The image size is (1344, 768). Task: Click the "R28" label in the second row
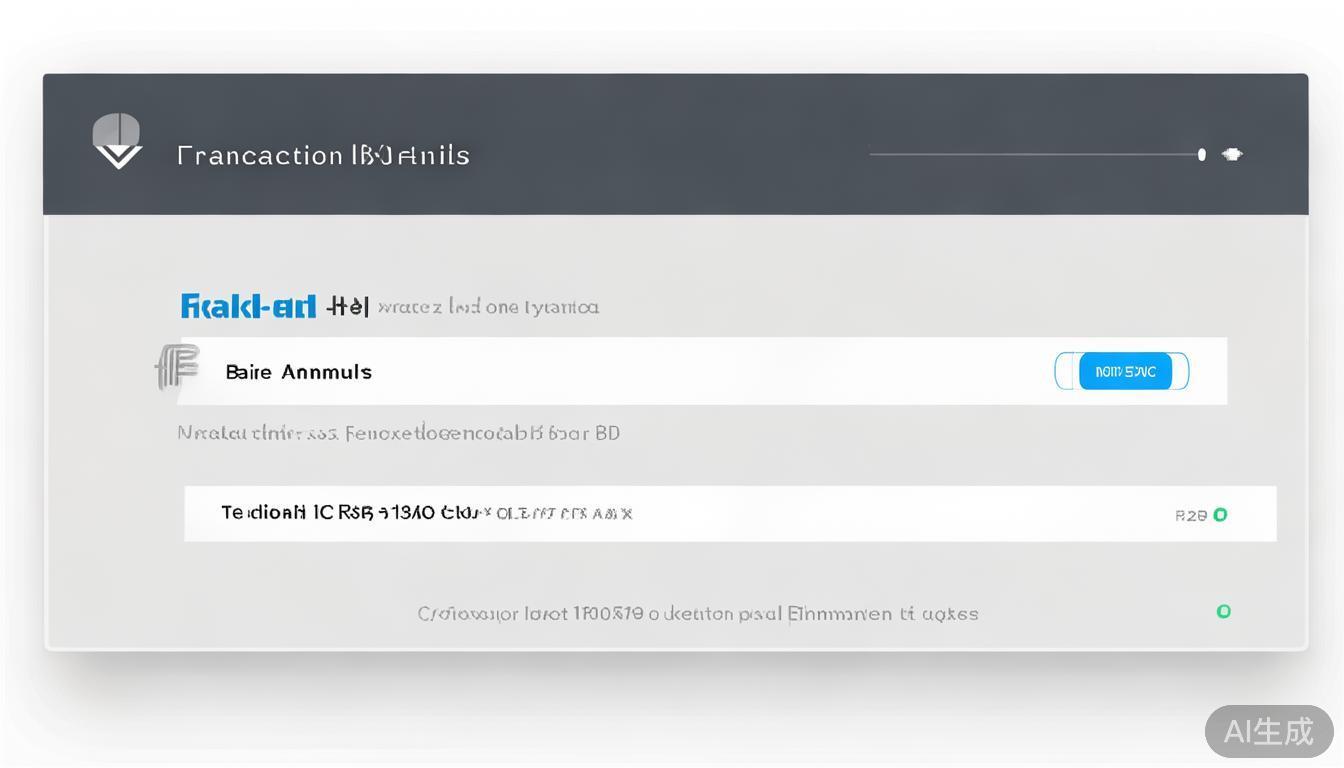tap(1190, 516)
